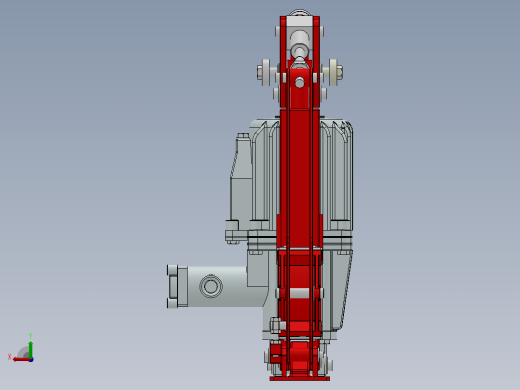This screenshot has height=390, width=520.
Task: Select the gray pivot pin in the red lever arm
Action: coord(299,82)
